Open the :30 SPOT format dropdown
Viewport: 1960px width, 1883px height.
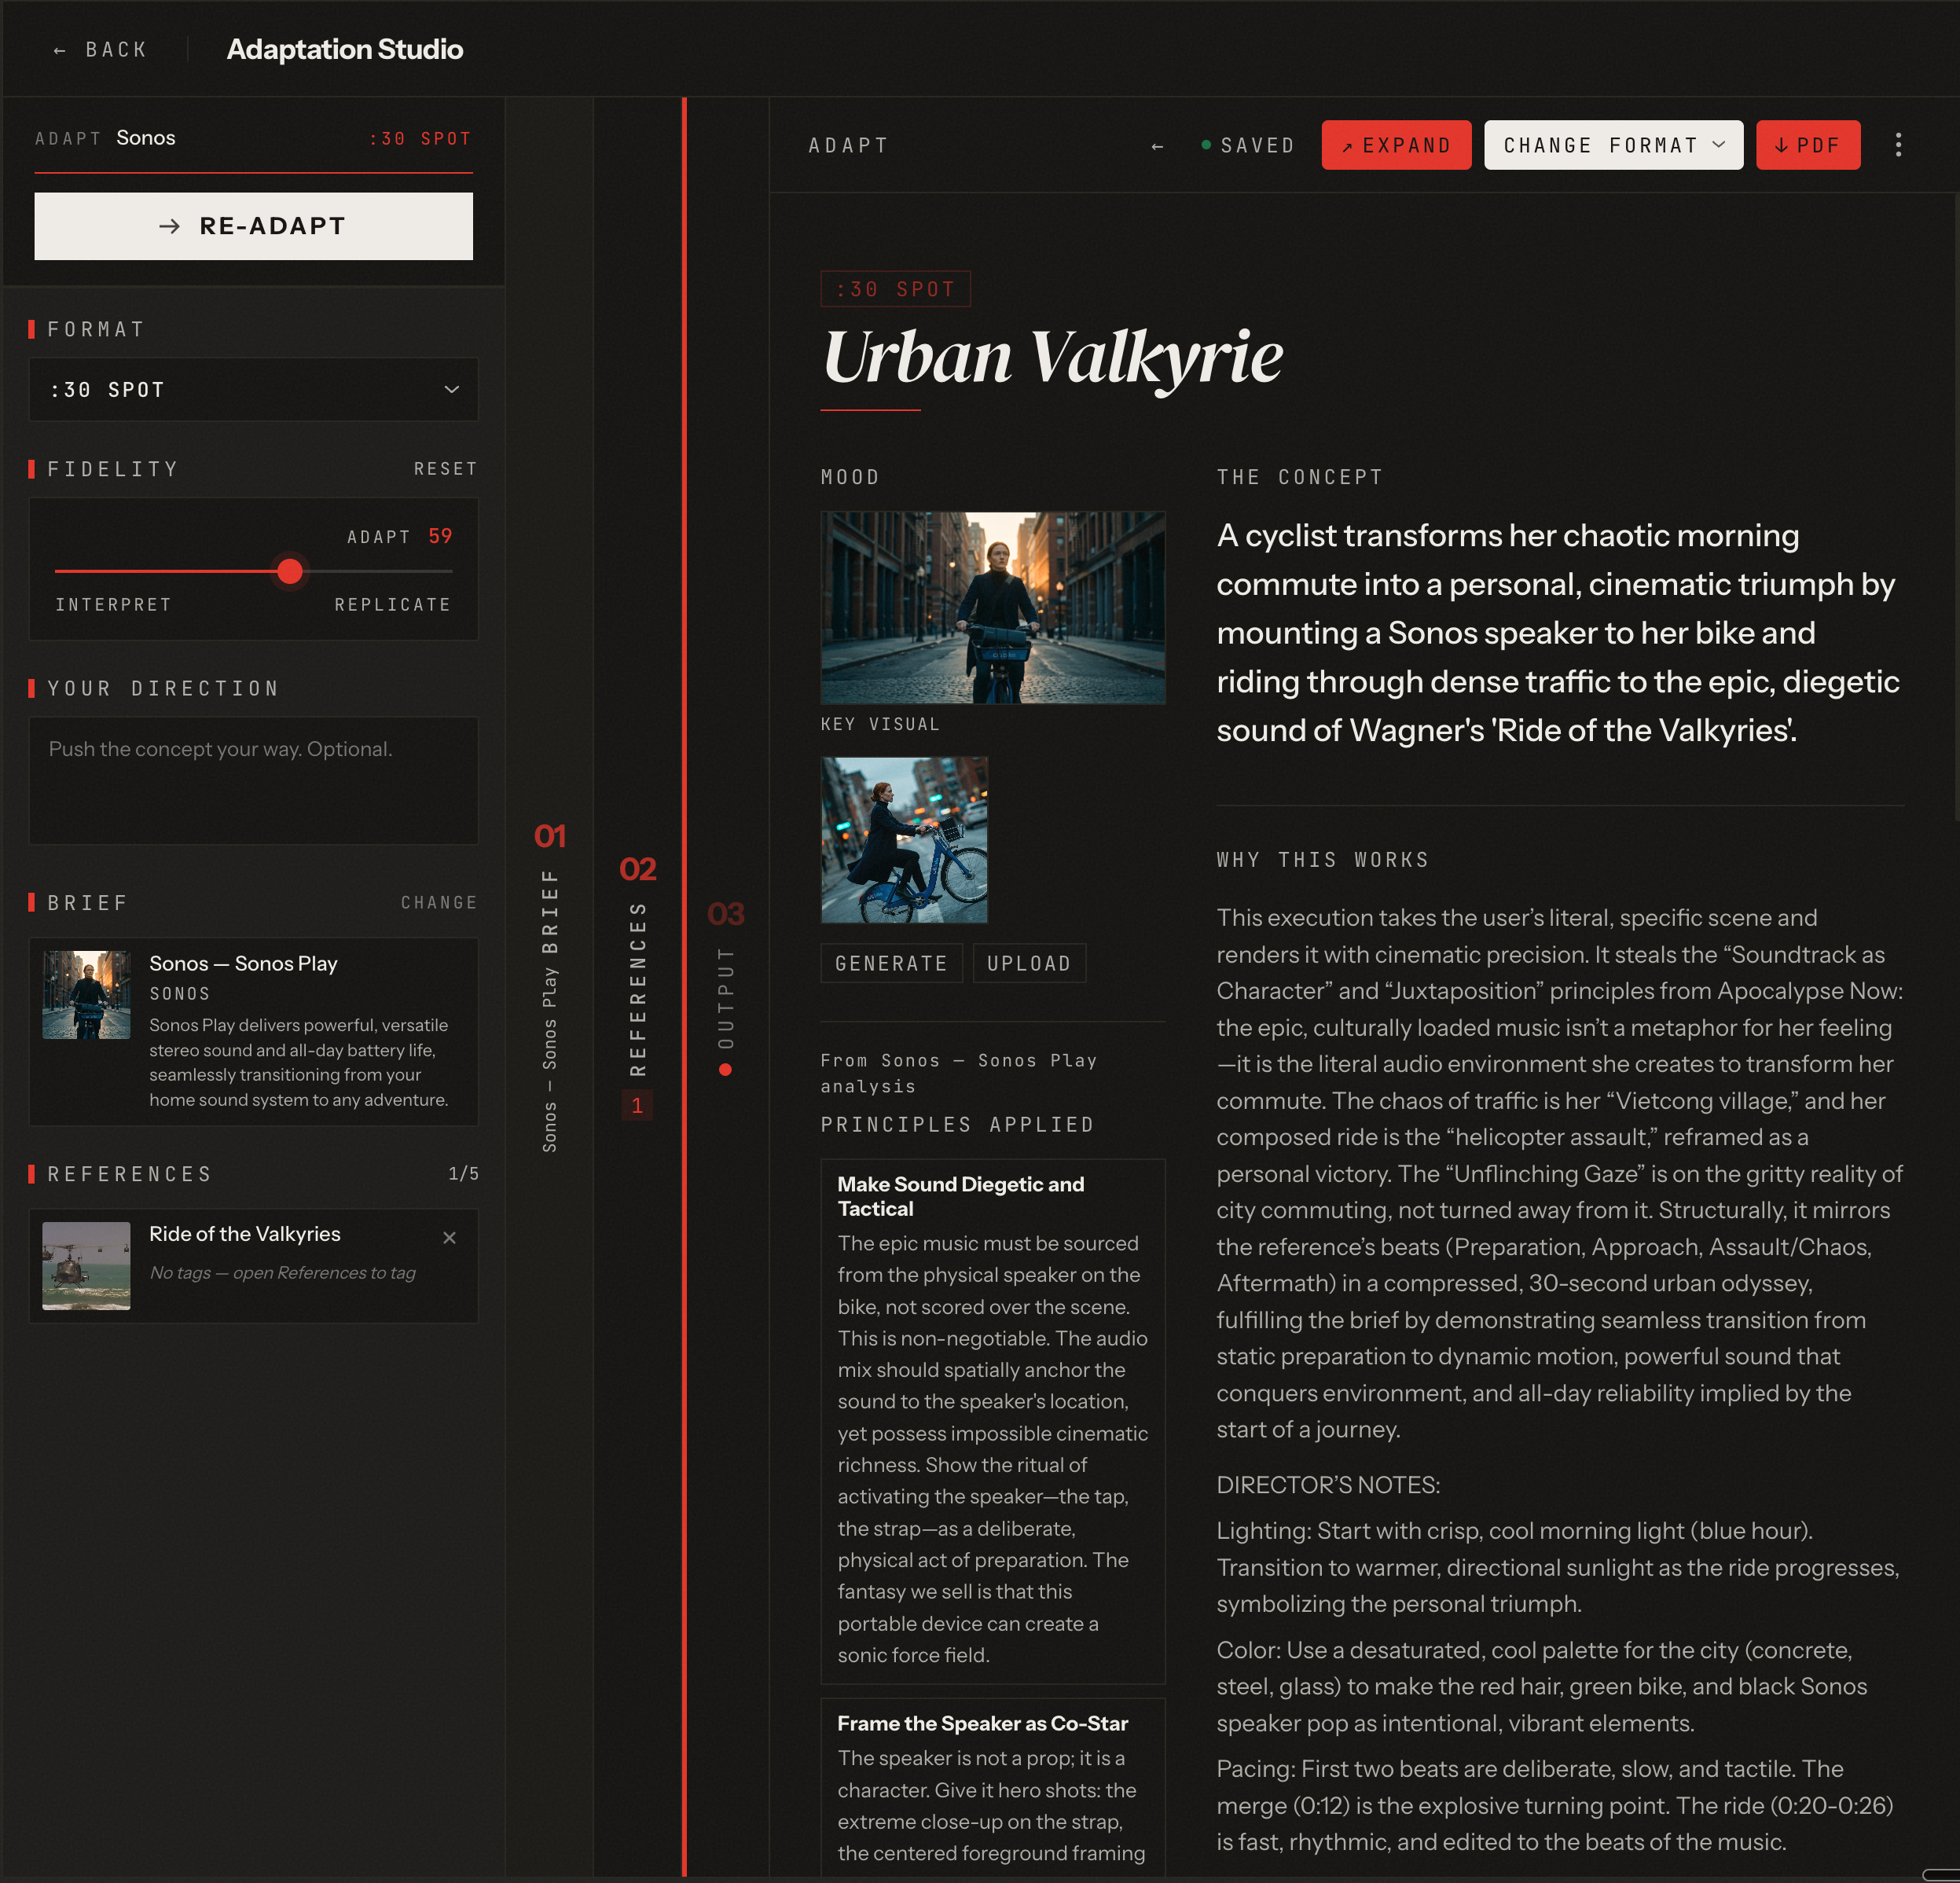click(253, 389)
